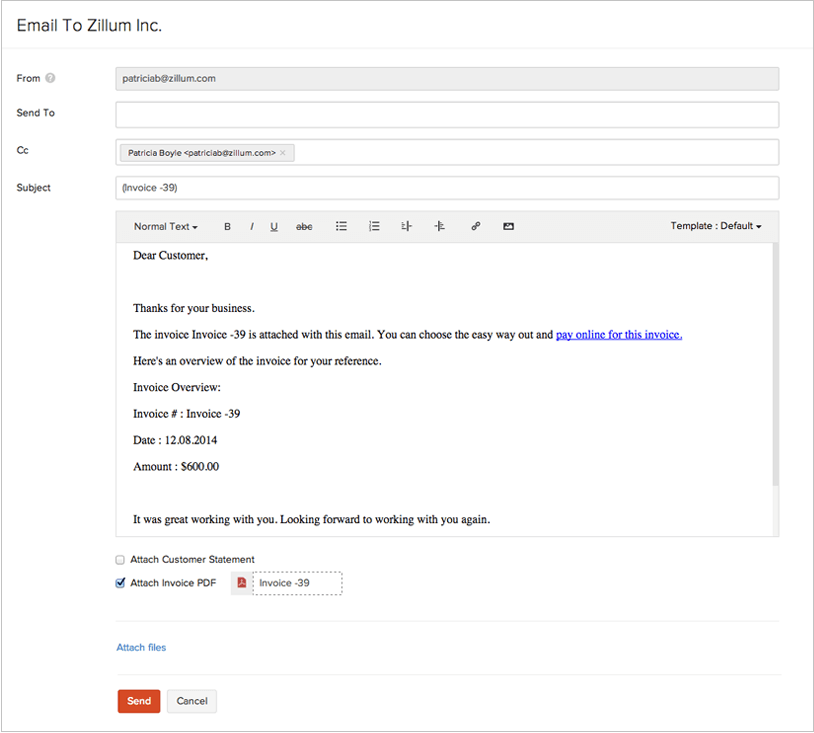The width and height of the screenshot is (814, 733).
Task: Apply strikethrough using the abc icon
Action: point(304,227)
